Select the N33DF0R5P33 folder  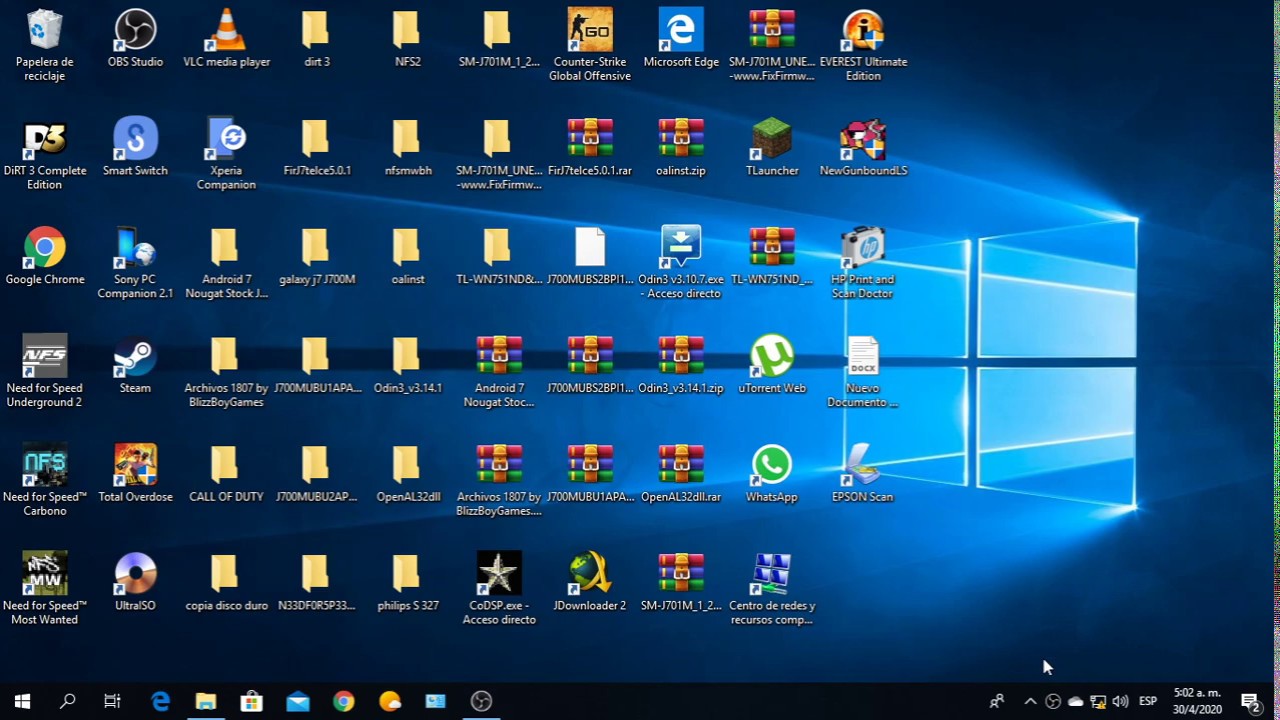click(317, 583)
